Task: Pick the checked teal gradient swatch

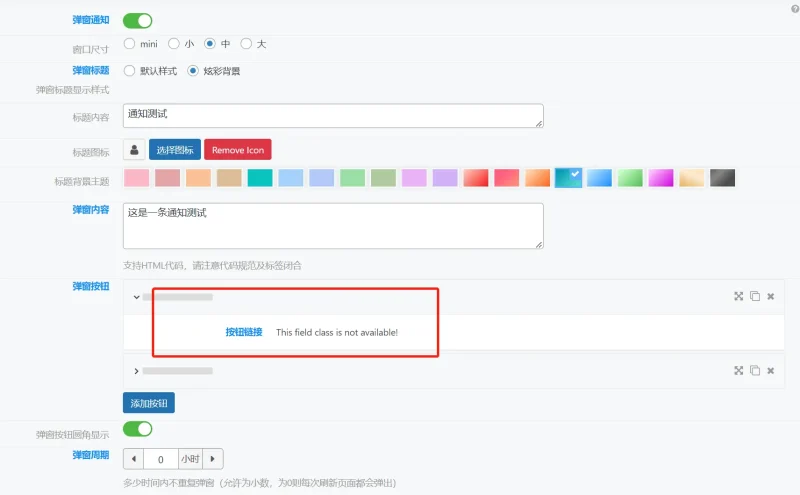Action: click(x=568, y=178)
